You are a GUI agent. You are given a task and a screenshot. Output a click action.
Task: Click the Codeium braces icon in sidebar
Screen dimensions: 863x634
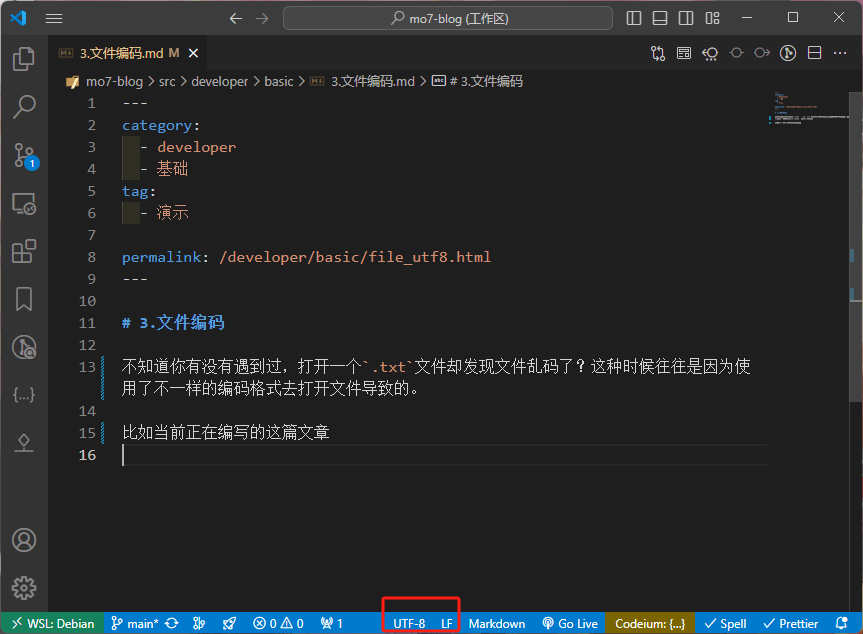pyautogui.click(x=24, y=395)
